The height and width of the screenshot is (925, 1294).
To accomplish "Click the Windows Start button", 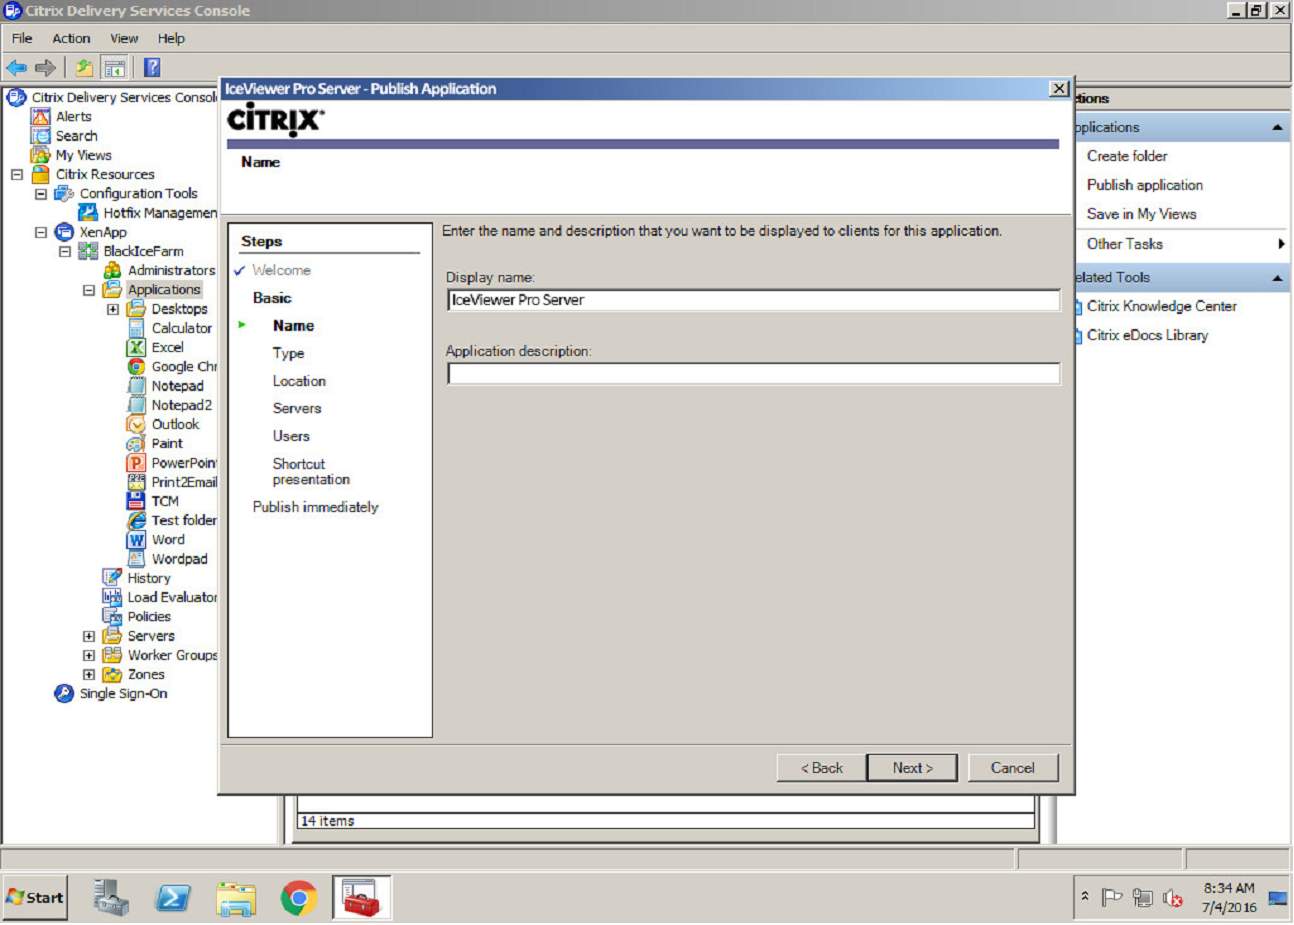I will 35,898.
